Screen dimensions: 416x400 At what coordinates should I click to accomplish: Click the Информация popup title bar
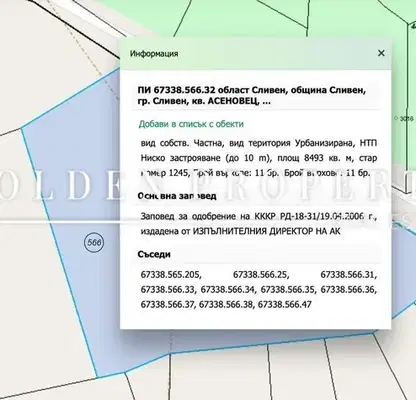pyautogui.click(x=255, y=53)
